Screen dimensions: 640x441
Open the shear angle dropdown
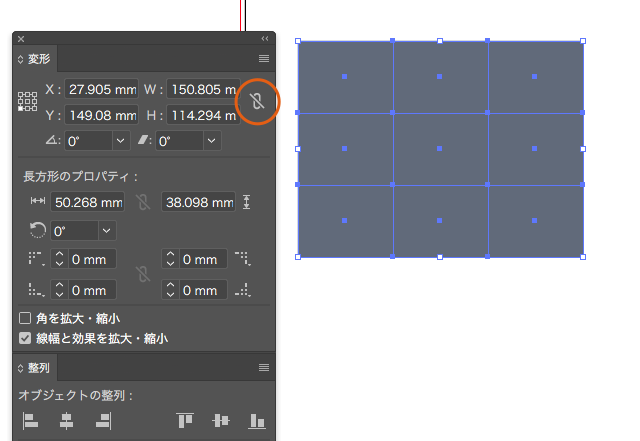212,141
